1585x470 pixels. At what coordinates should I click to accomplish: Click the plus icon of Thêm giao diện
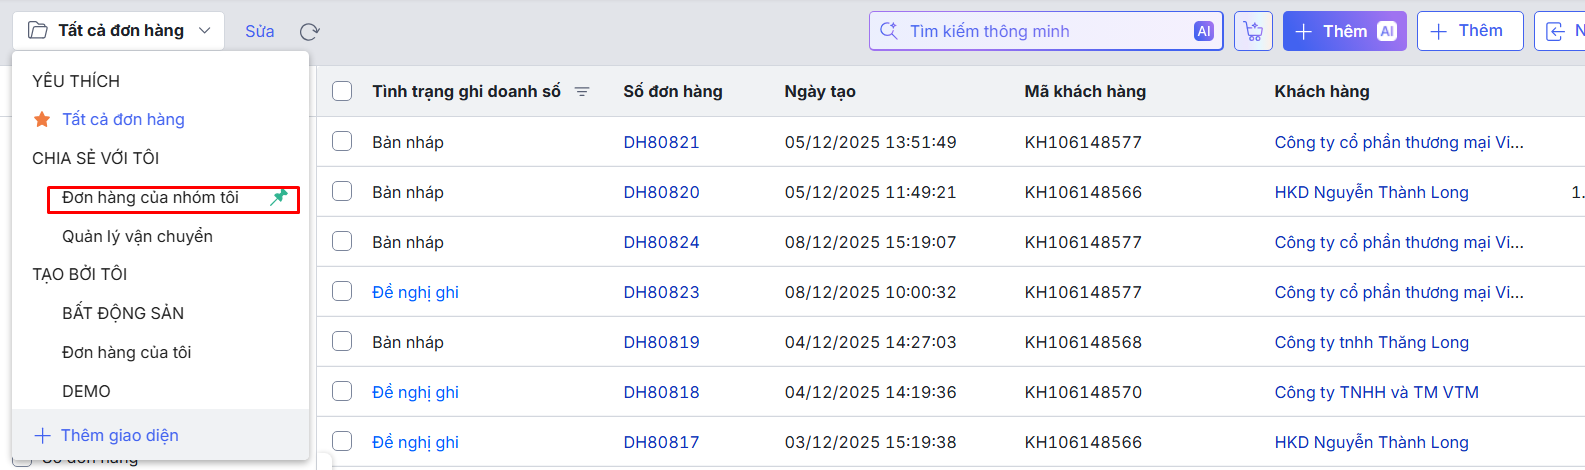(42, 436)
